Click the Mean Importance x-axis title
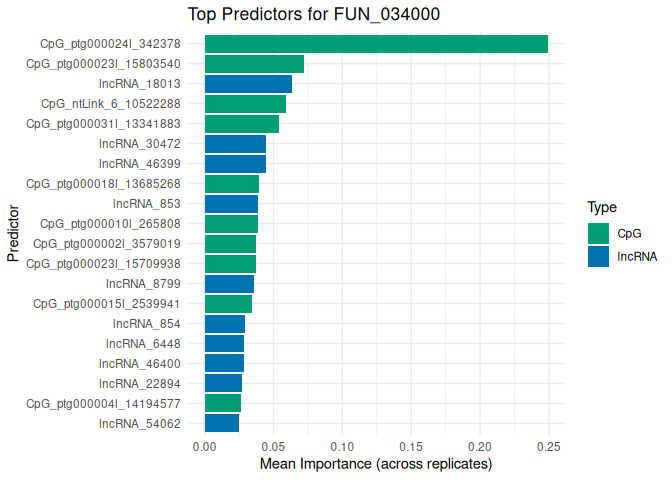 [376, 465]
